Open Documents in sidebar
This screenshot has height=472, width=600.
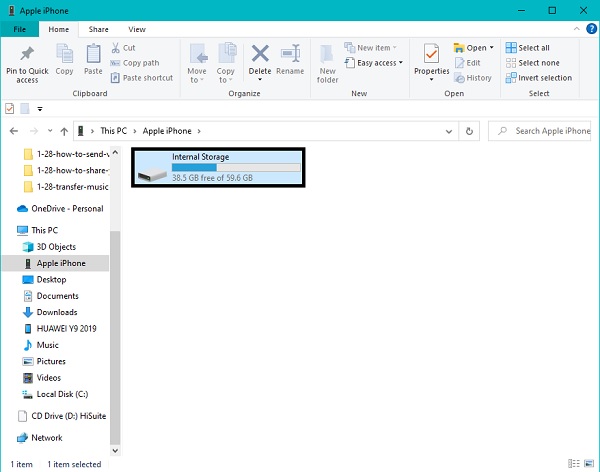tap(51, 296)
